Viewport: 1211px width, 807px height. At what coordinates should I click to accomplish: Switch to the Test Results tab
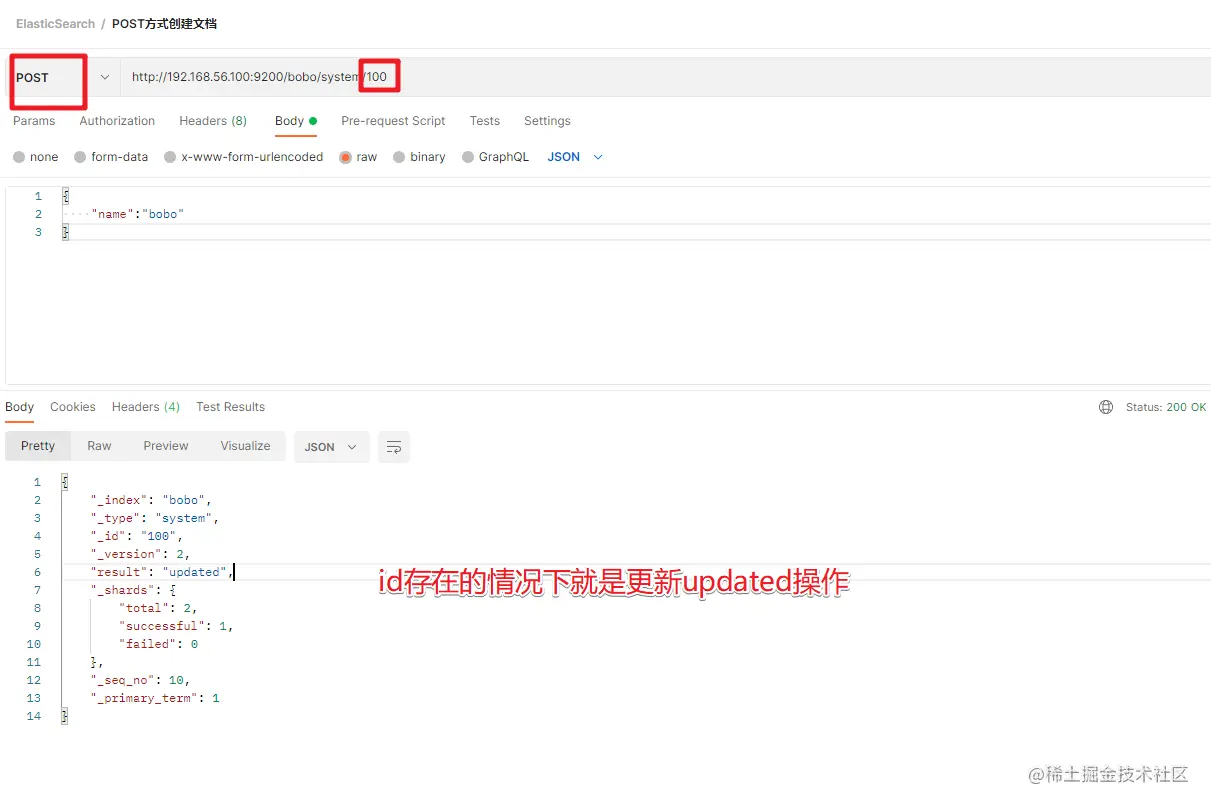coord(230,407)
